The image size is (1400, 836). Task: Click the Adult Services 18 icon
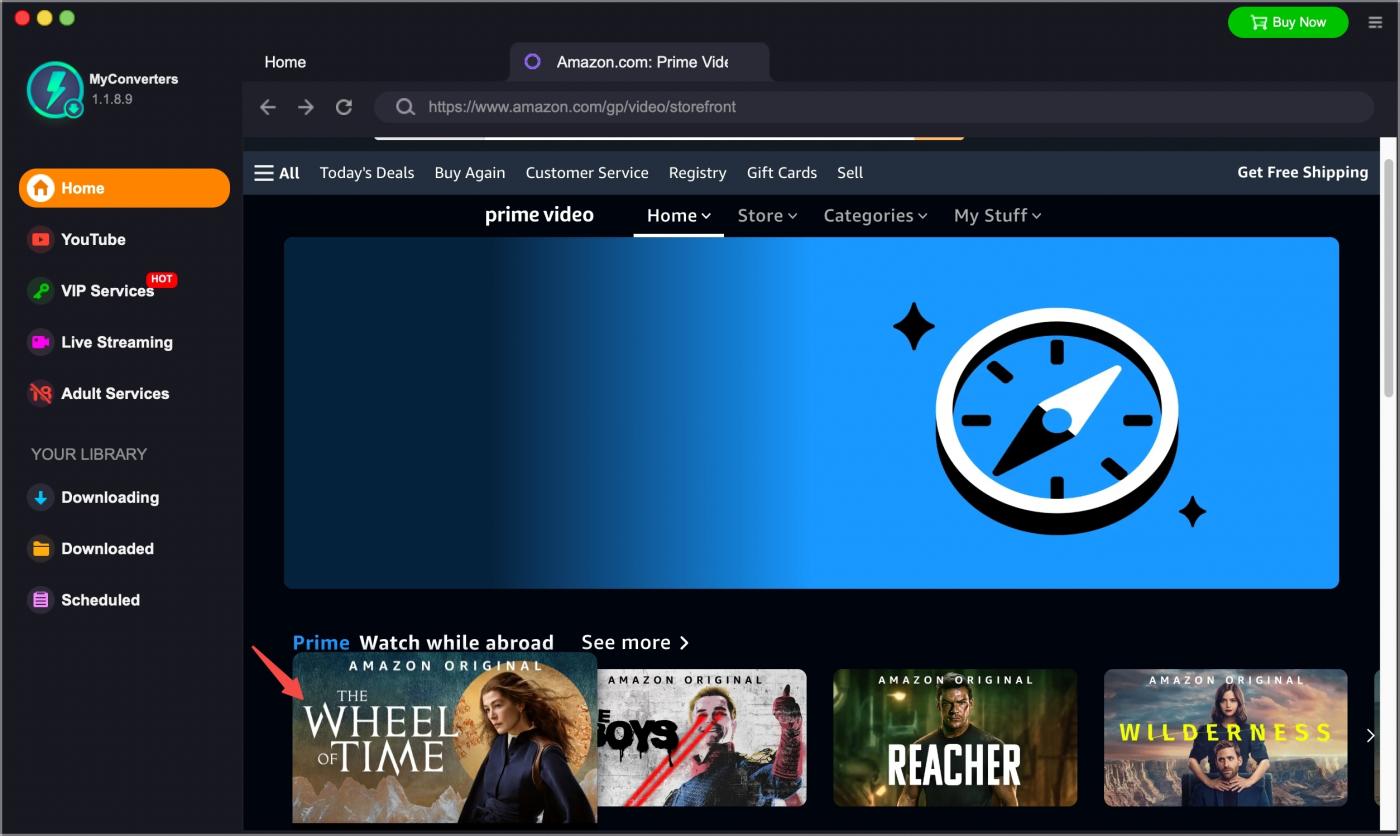click(x=40, y=393)
